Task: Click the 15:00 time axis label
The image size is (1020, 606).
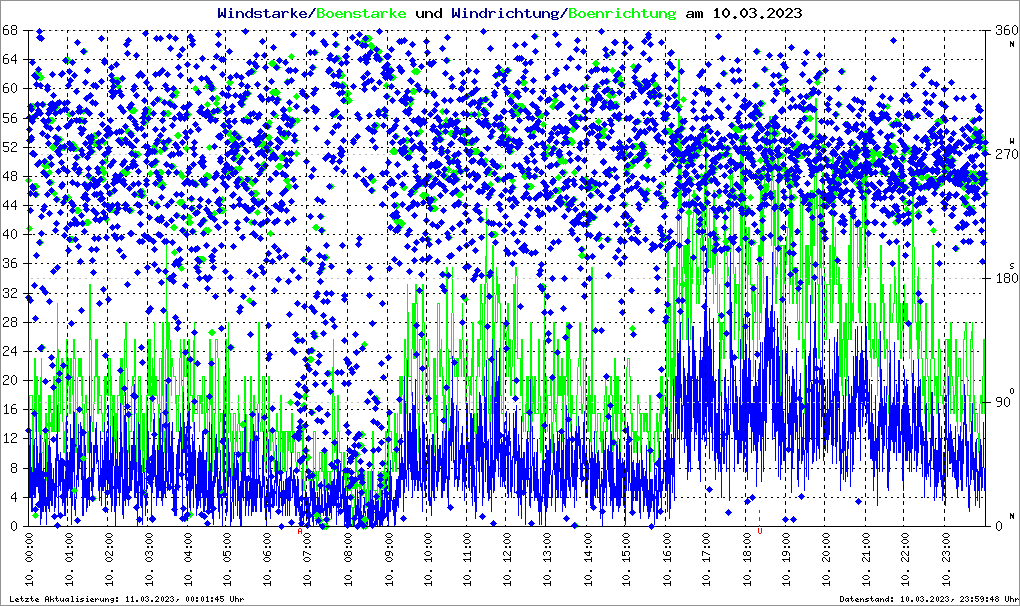Action: click(626, 559)
